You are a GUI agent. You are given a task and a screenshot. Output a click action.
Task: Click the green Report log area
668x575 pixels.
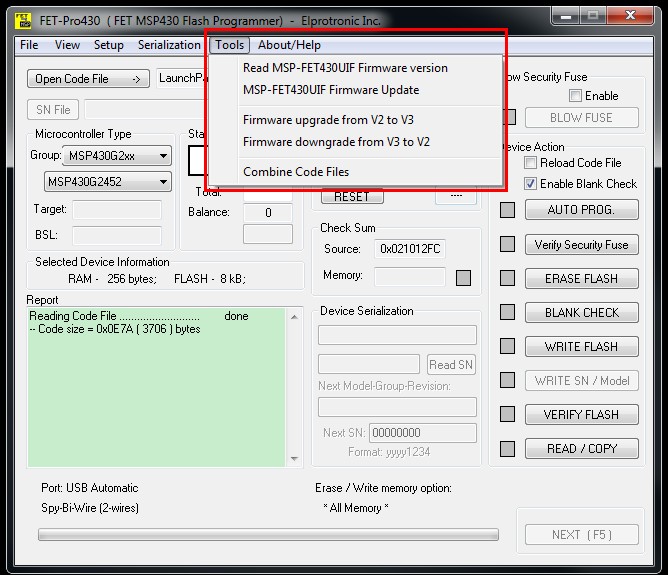coord(156,388)
